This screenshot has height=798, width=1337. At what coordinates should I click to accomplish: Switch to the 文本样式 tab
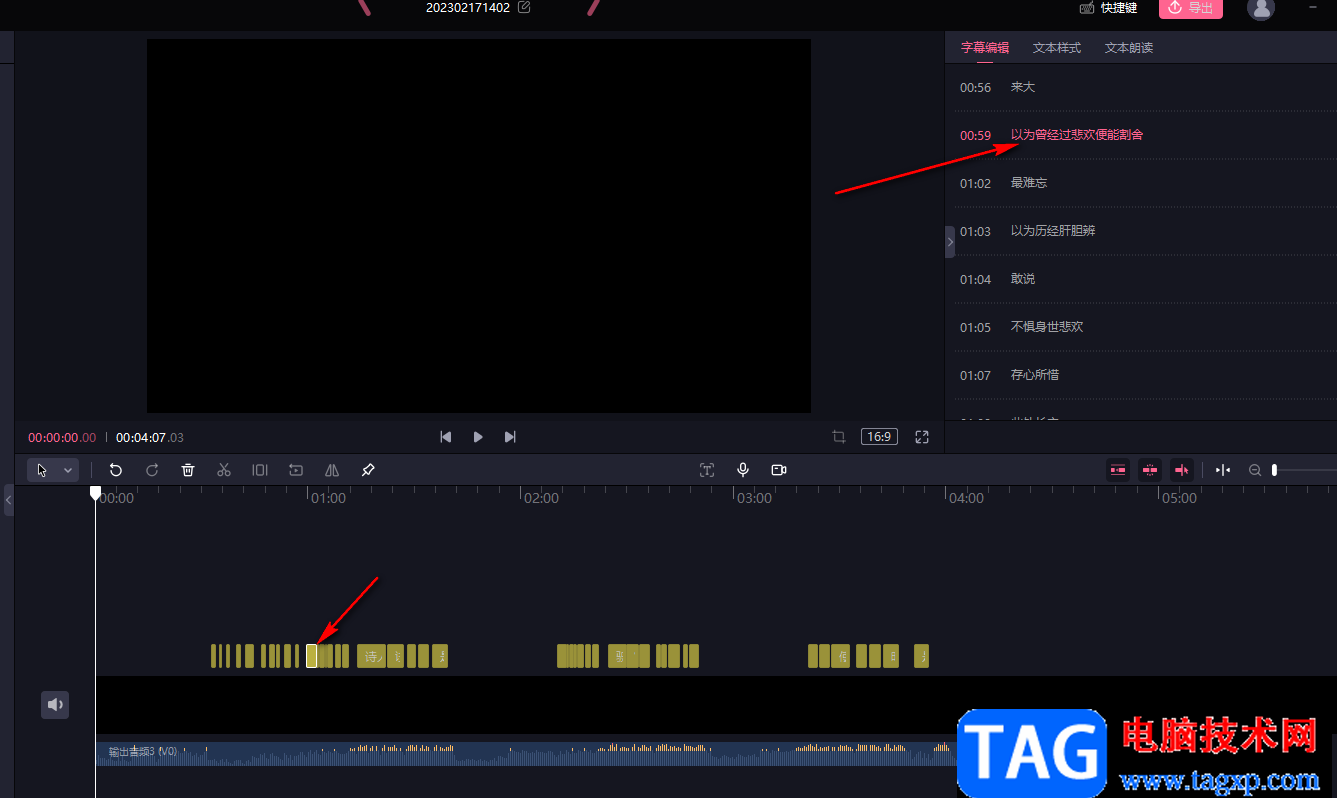tap(1057, 47)
